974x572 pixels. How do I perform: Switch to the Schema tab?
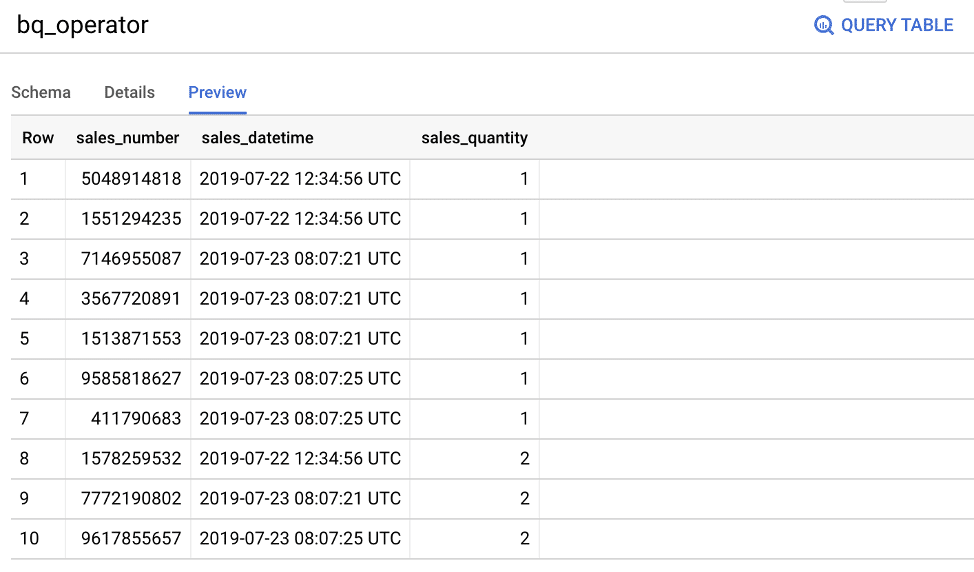(x=41, y=93)
